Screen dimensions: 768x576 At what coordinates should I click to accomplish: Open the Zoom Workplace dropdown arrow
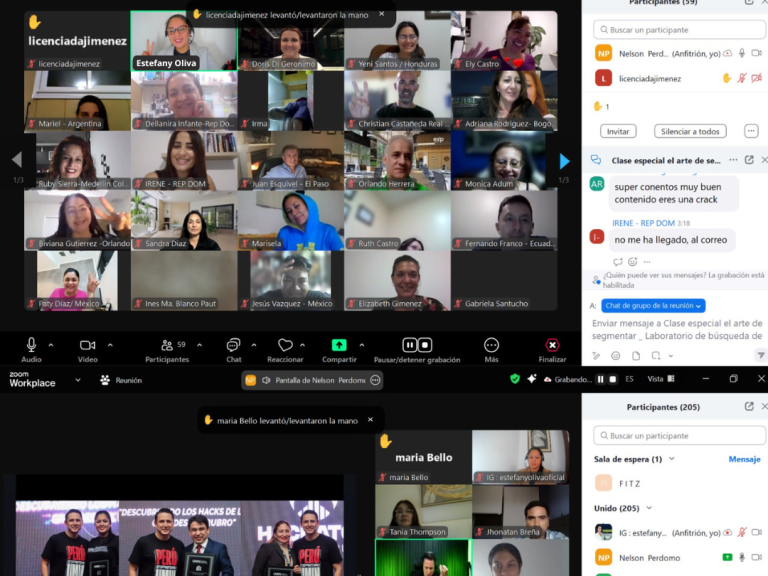pos(78,380)
